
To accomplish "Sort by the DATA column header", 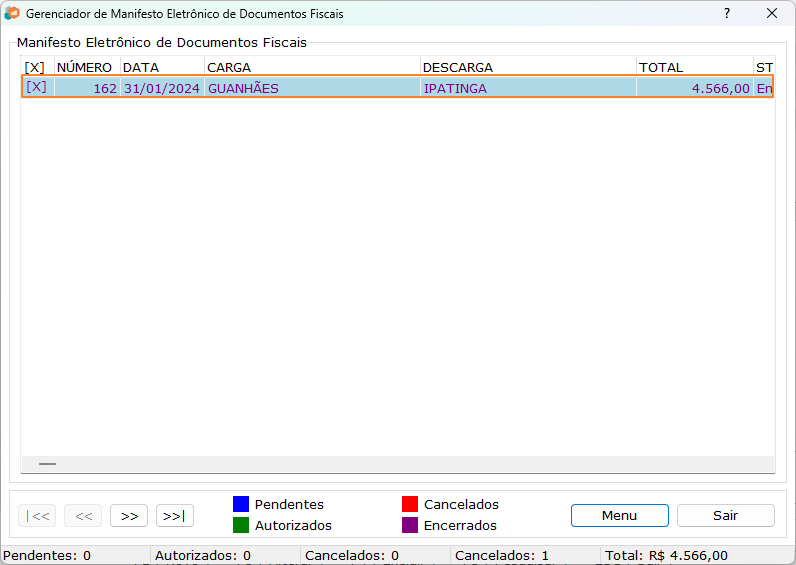I will (141, 68).
